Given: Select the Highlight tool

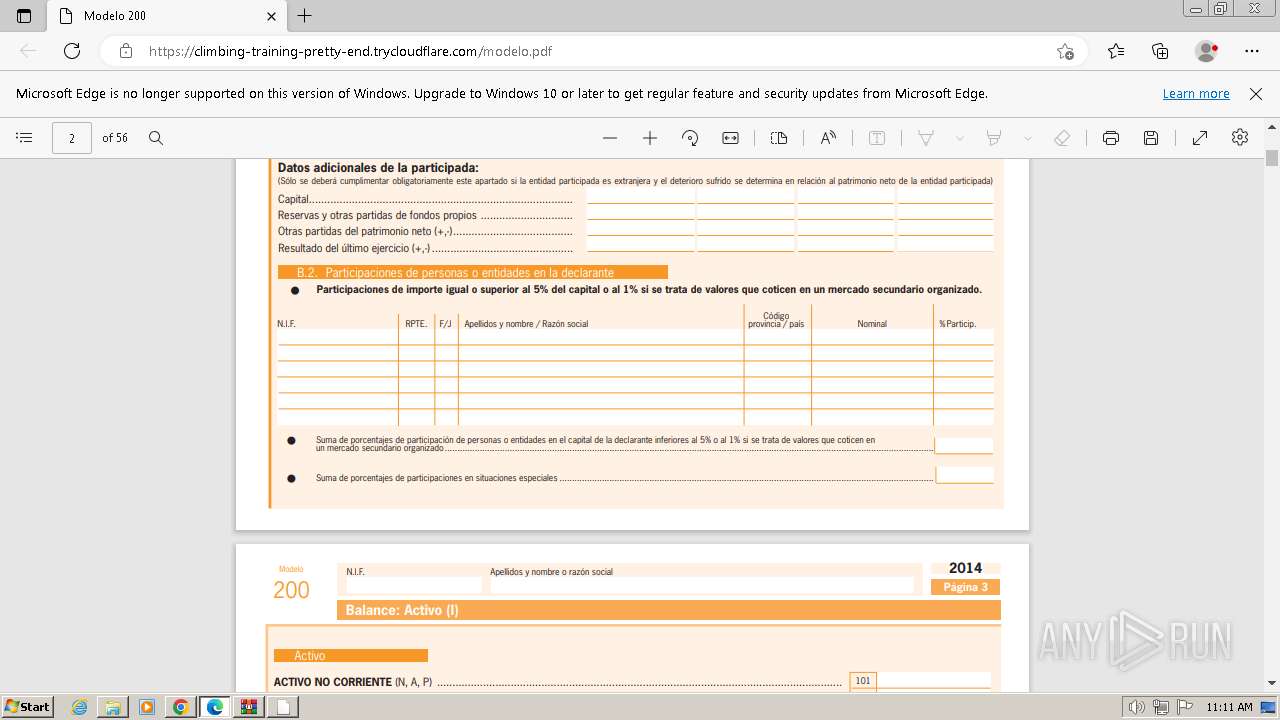Looking at the screenshot, I should [994, 138].
